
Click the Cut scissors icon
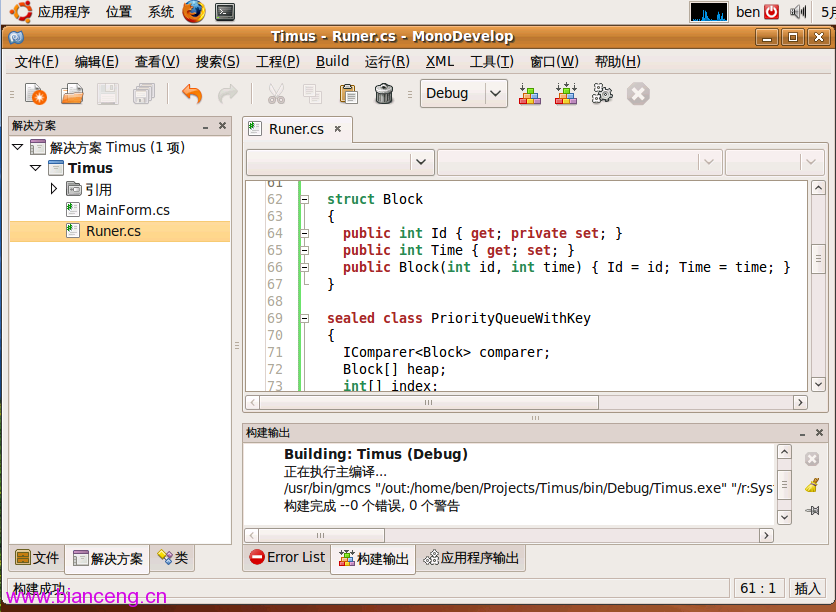[276, 94]
